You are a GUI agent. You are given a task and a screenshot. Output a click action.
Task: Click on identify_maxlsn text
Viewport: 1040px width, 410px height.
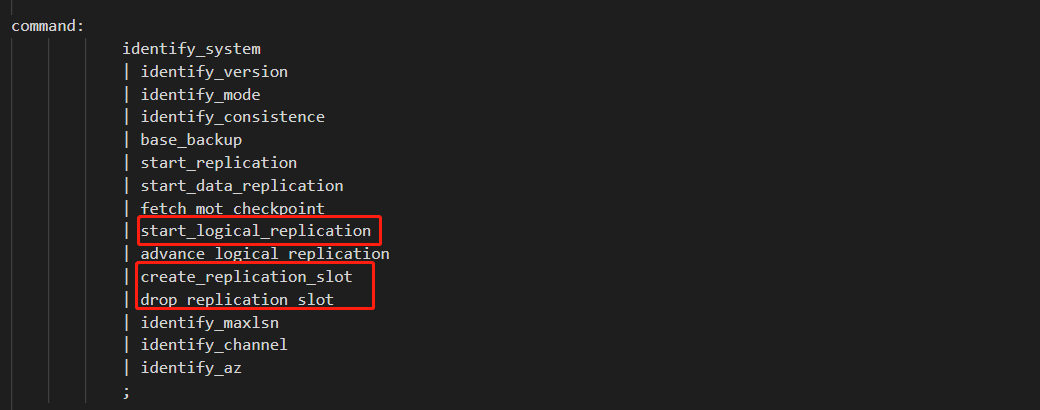coord(209,322)
